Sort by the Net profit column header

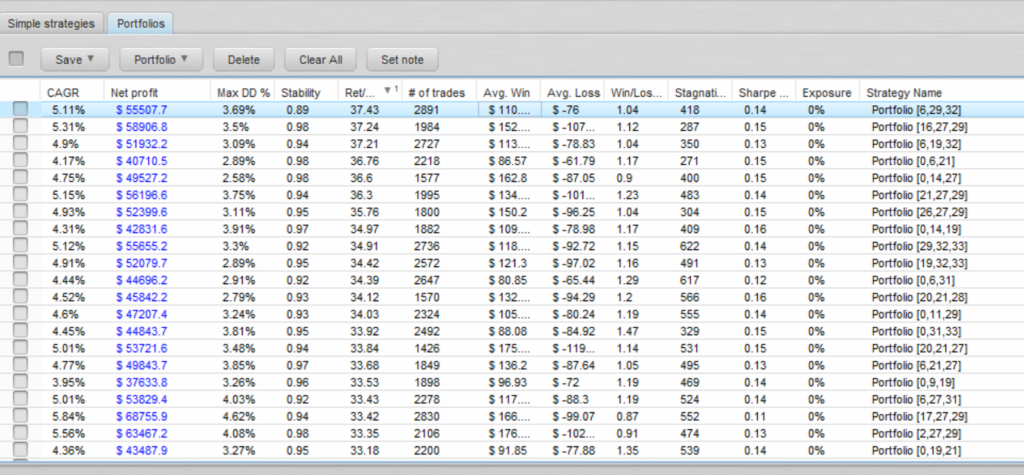[x=137, y=92]
